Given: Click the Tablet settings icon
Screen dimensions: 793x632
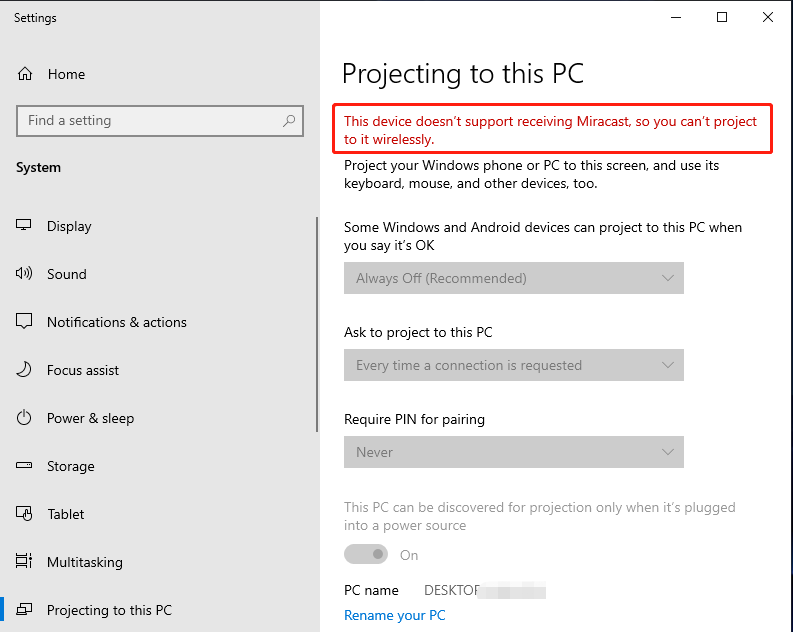Looking at the screenshot, I should click(x=24, y=514).
